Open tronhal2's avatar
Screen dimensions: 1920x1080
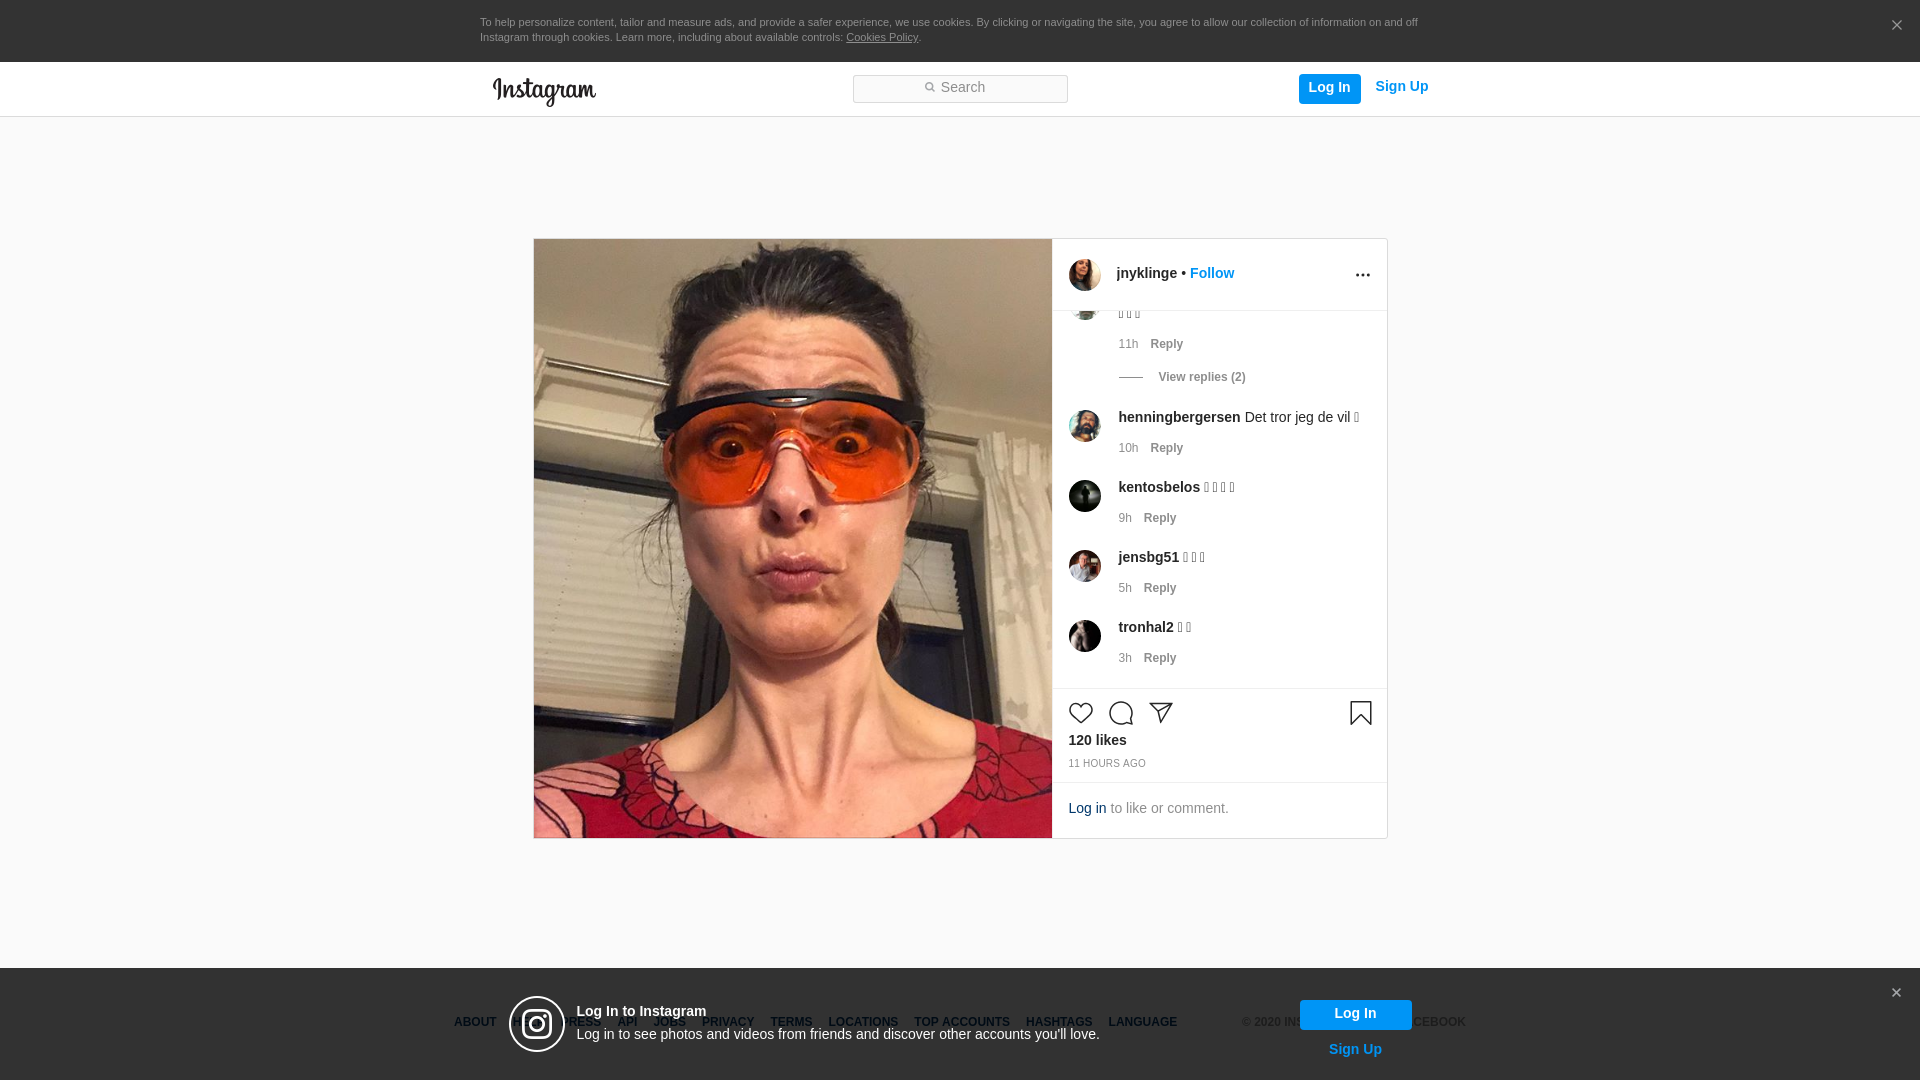1085,636
